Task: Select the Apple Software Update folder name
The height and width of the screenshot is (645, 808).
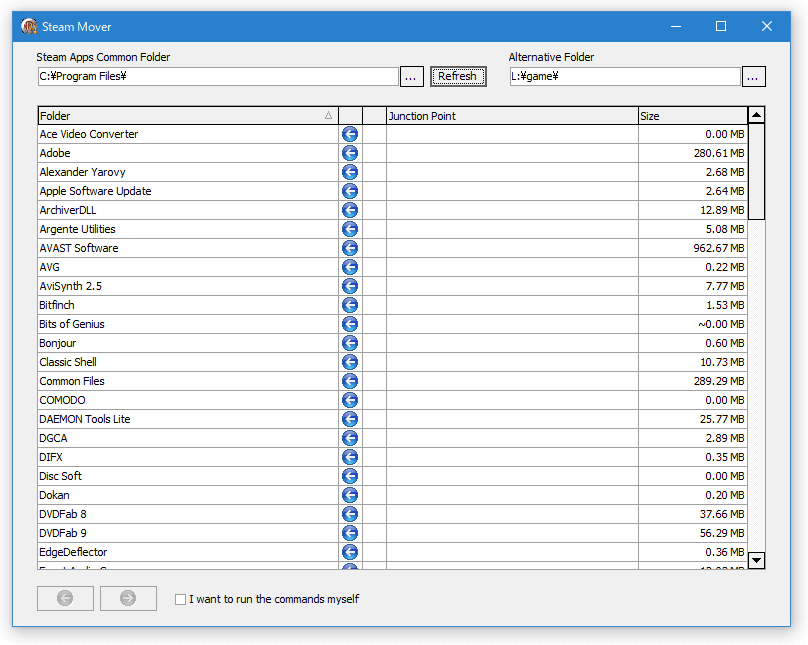Action: (95, 191)
